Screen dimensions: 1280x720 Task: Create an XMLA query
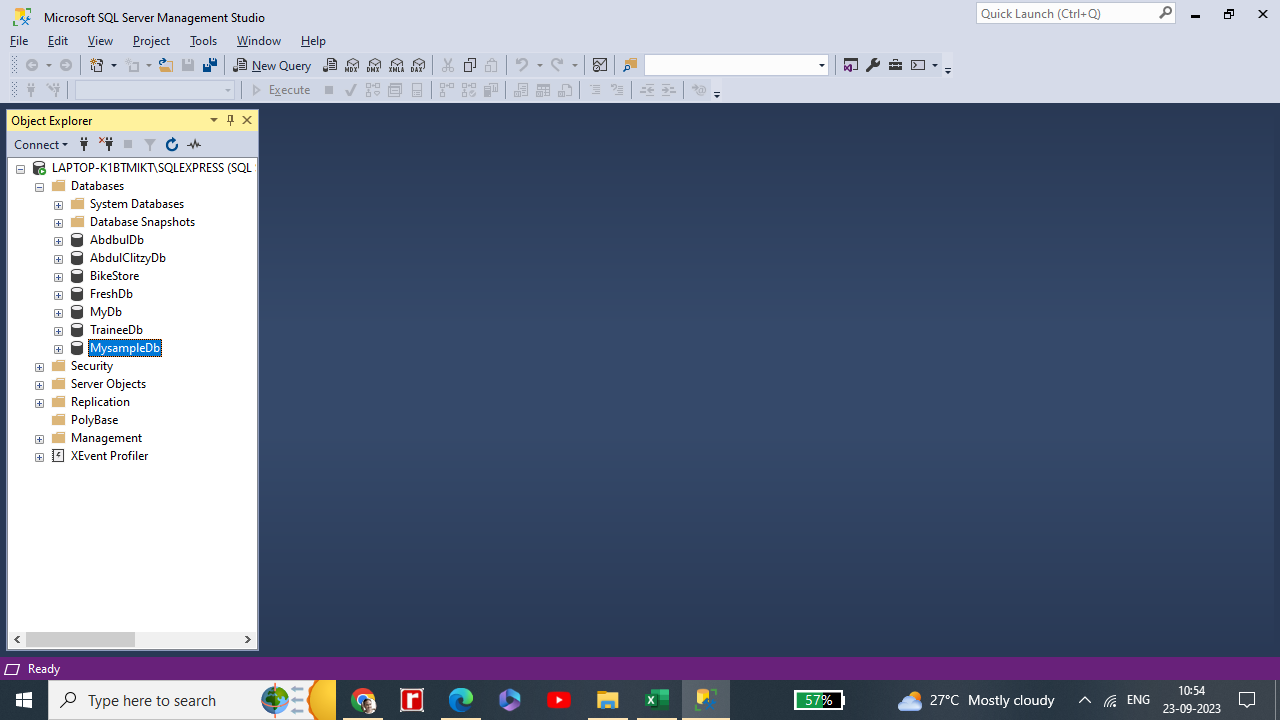click(396, 65)
